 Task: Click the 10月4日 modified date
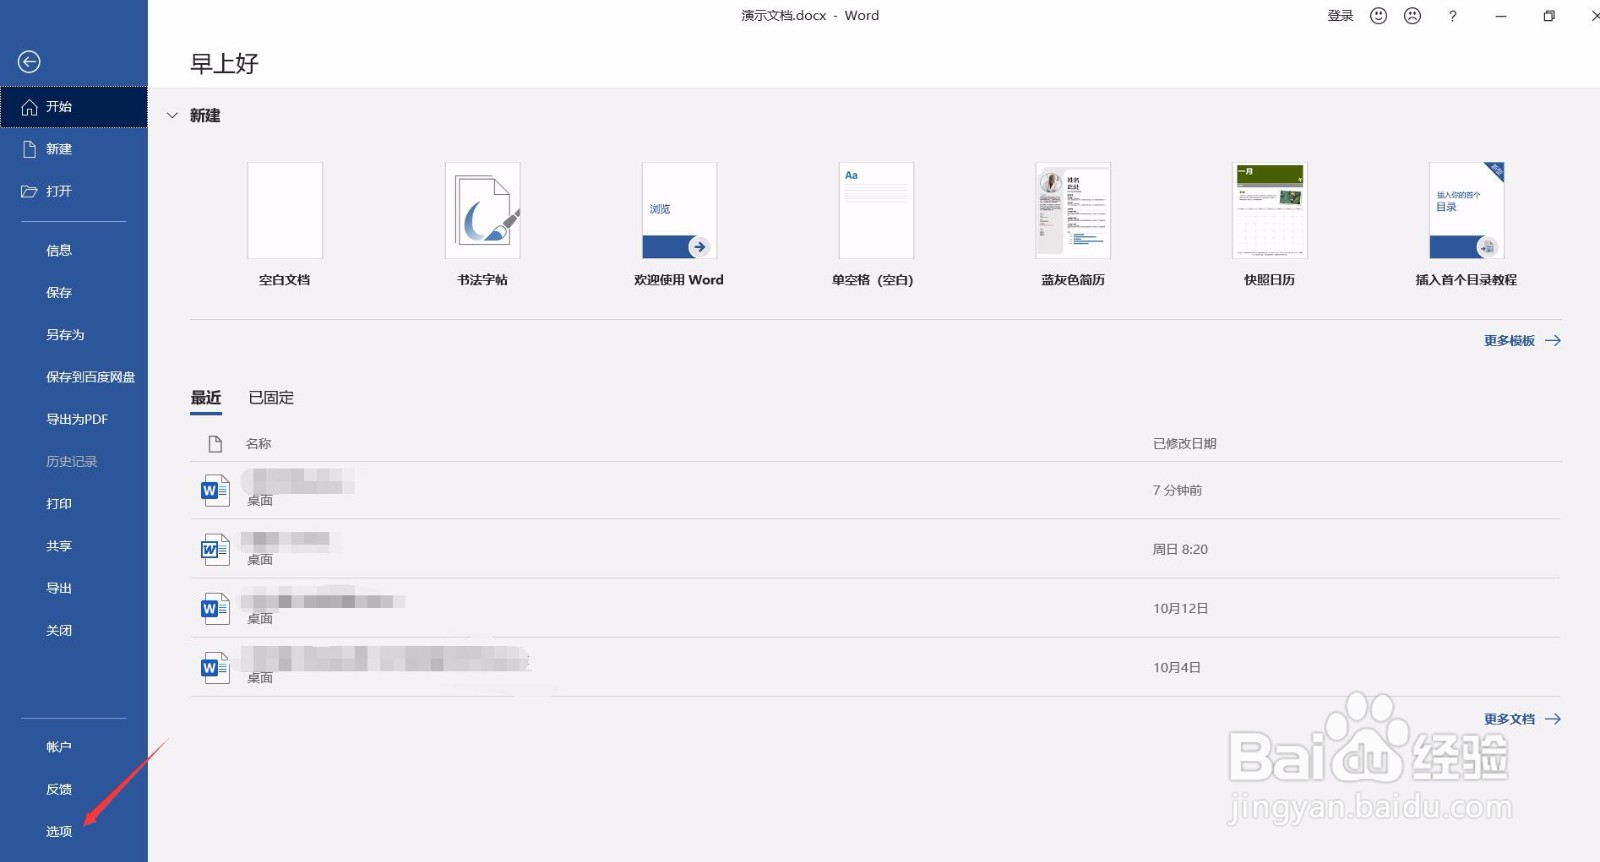[x=1177, y=667]
